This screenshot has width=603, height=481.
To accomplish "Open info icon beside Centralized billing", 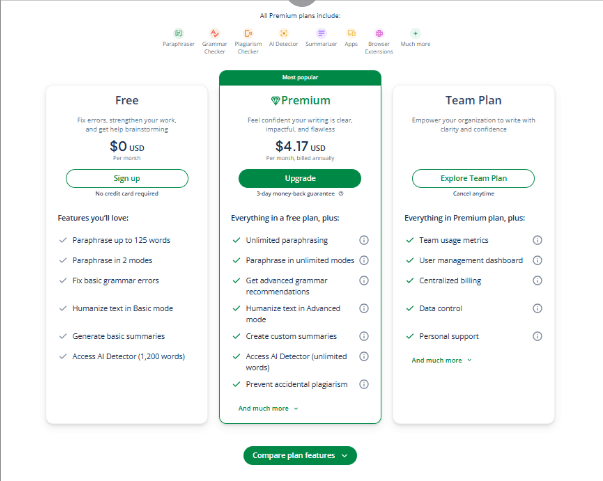I will coord(537,281).
